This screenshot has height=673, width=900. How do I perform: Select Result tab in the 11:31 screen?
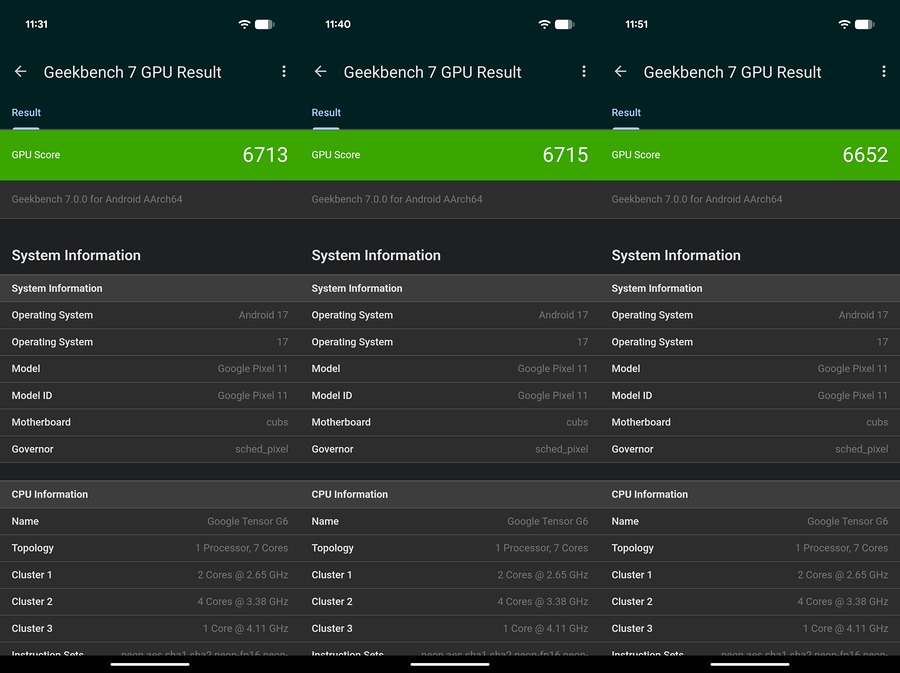click(x=26, y=112)
